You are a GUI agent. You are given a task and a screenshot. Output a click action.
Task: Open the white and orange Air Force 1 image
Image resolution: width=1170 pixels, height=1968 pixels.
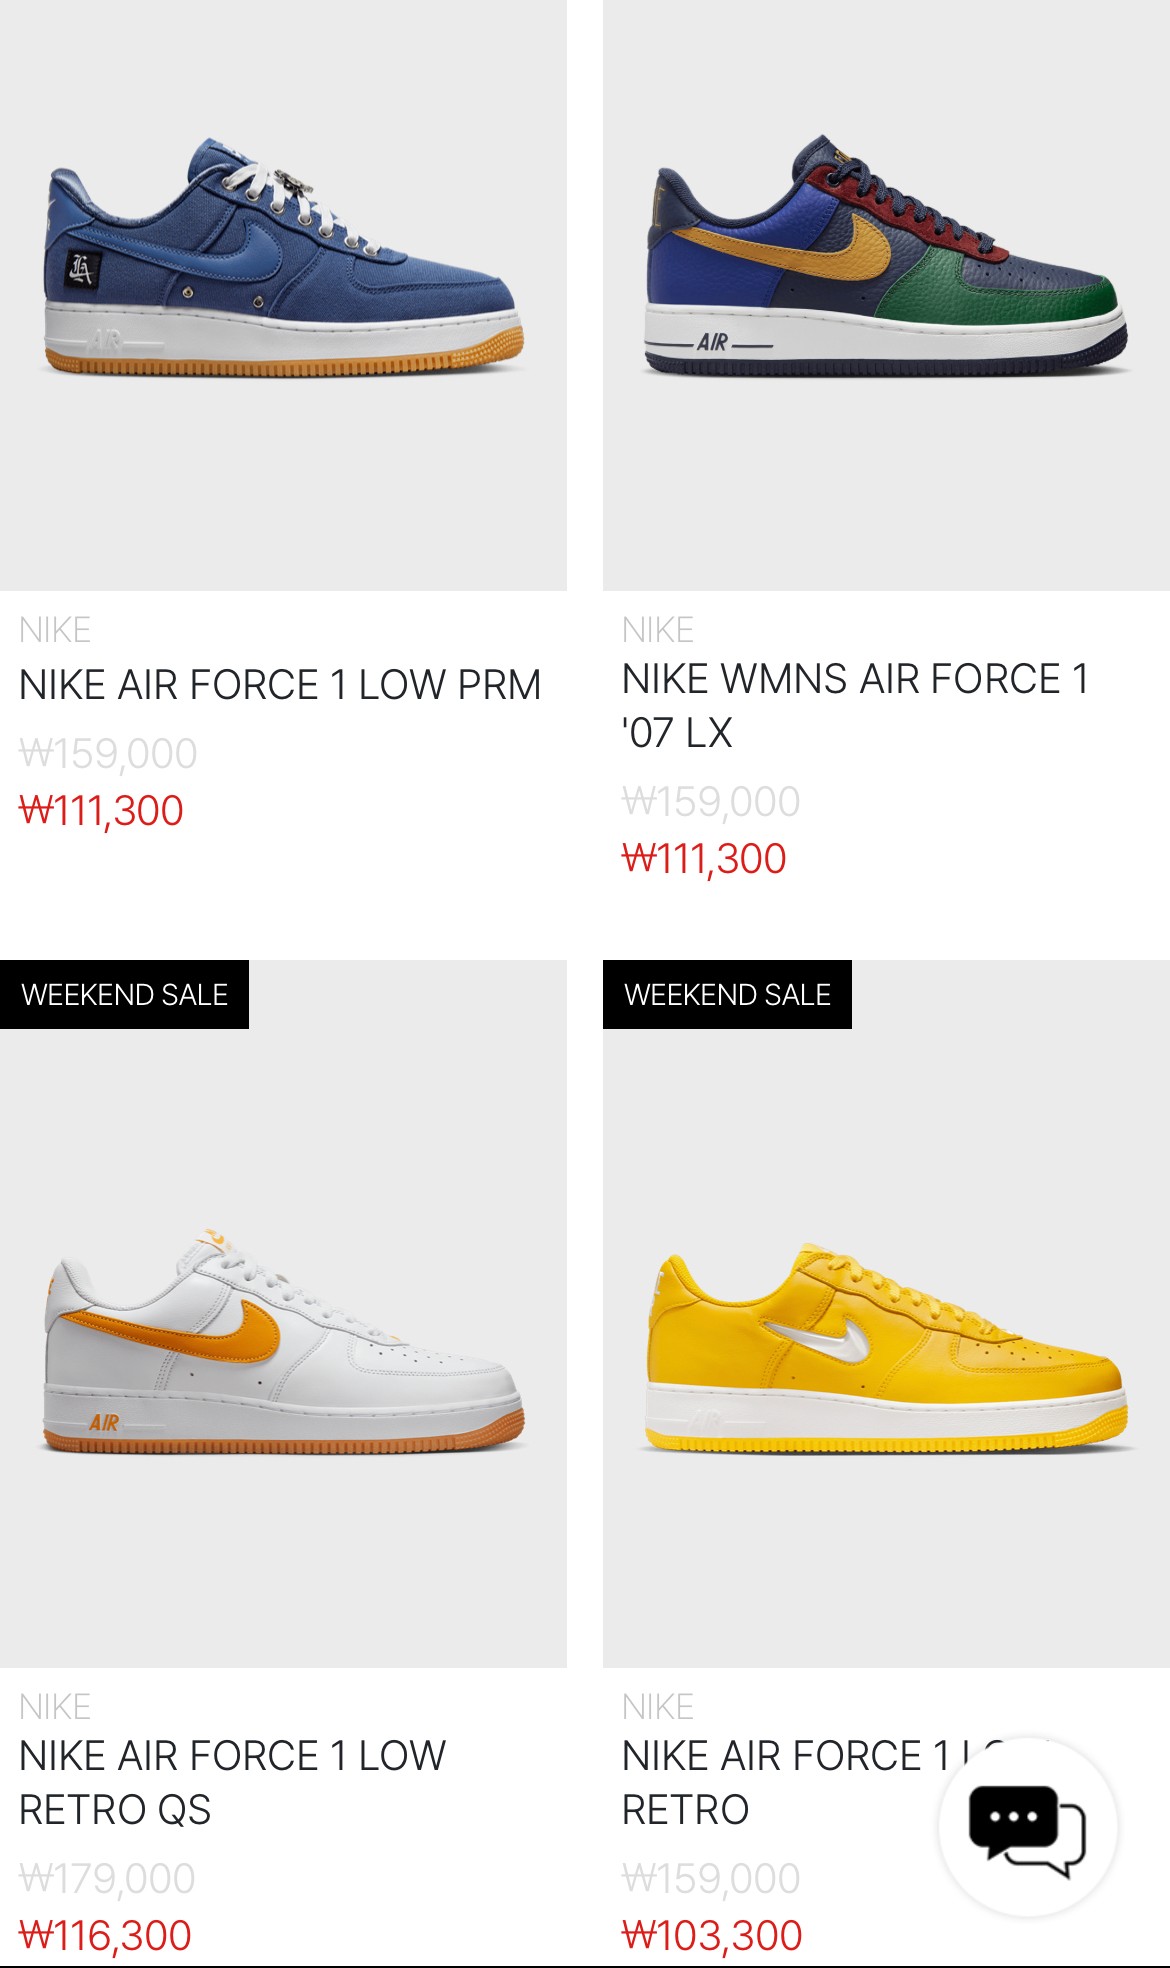283,1314
